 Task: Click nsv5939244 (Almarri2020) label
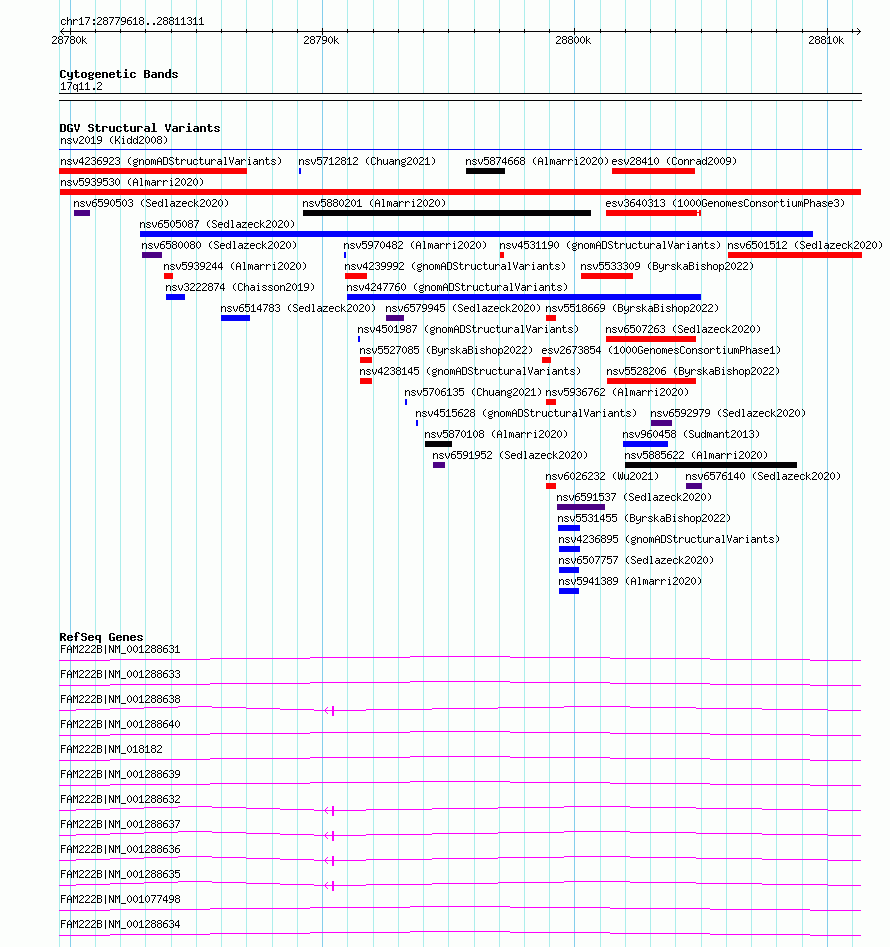click(x=235, y=266)
